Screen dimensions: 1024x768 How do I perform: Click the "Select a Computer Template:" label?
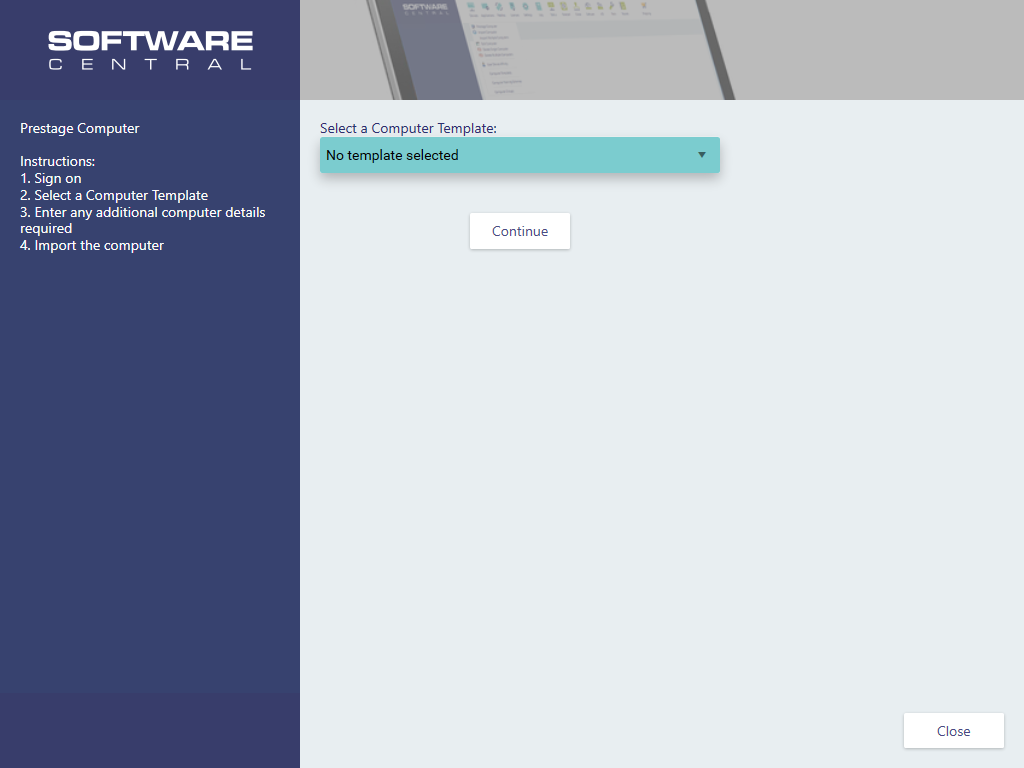[x=408, y=128]
